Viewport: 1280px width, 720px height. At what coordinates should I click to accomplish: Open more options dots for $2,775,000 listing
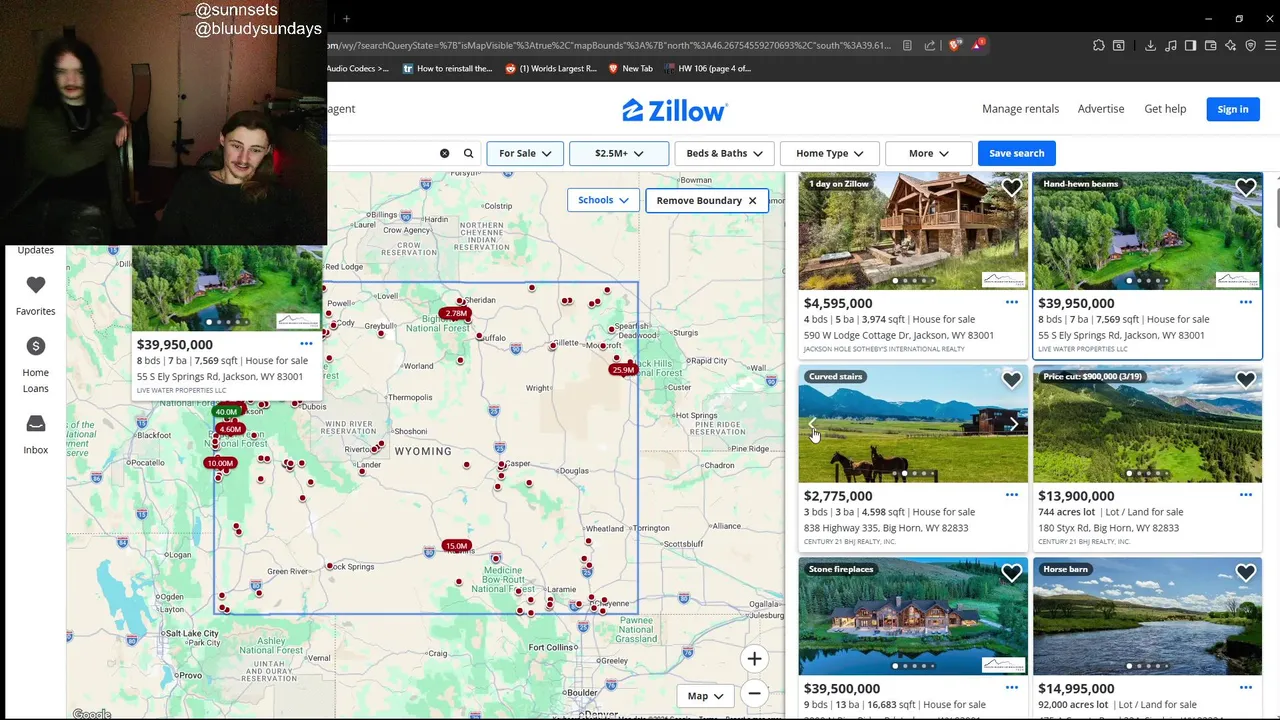tap(1012, 495)
